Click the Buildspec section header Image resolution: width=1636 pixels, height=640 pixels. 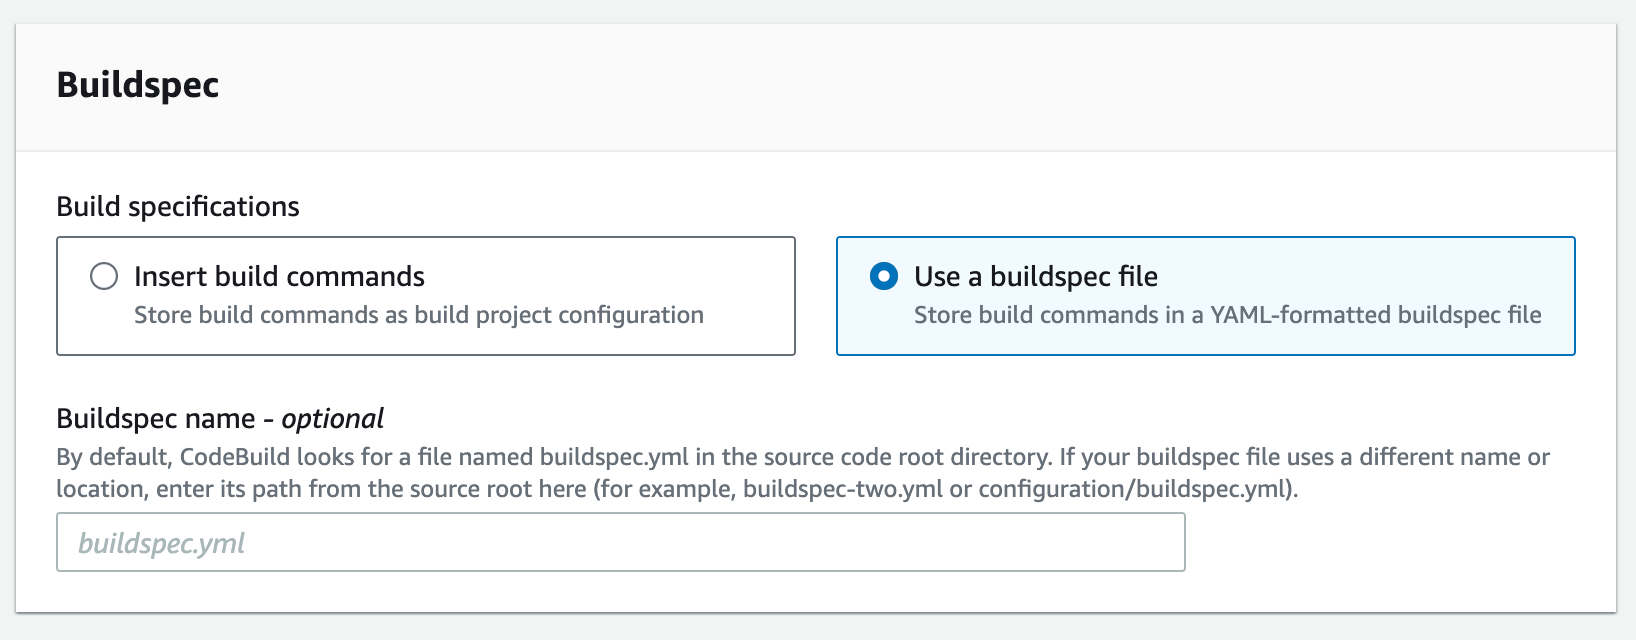[x=138, y=85]
